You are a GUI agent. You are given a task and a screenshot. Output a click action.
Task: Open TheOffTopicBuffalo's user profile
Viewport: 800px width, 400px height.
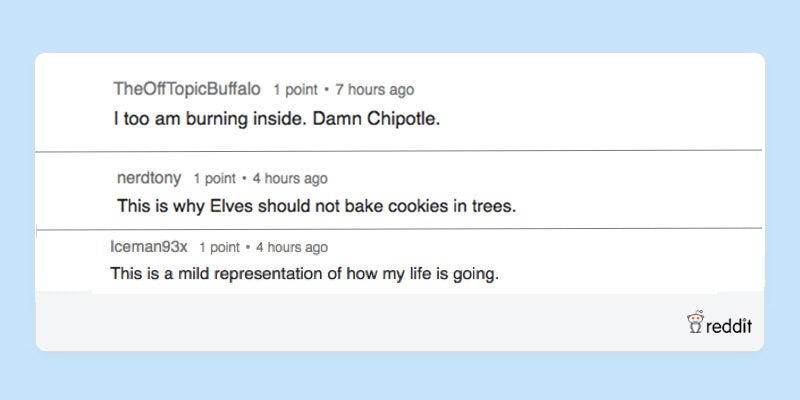tap(187, 89)
